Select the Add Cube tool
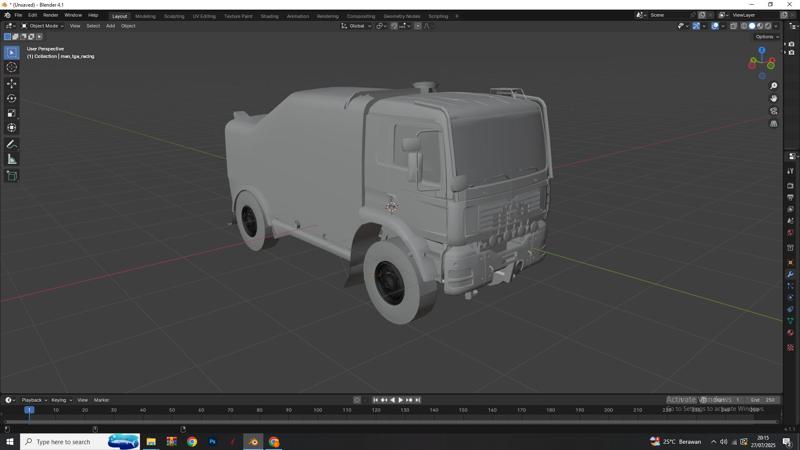Viewport: 800px width, 450px height. click(11, 176)
